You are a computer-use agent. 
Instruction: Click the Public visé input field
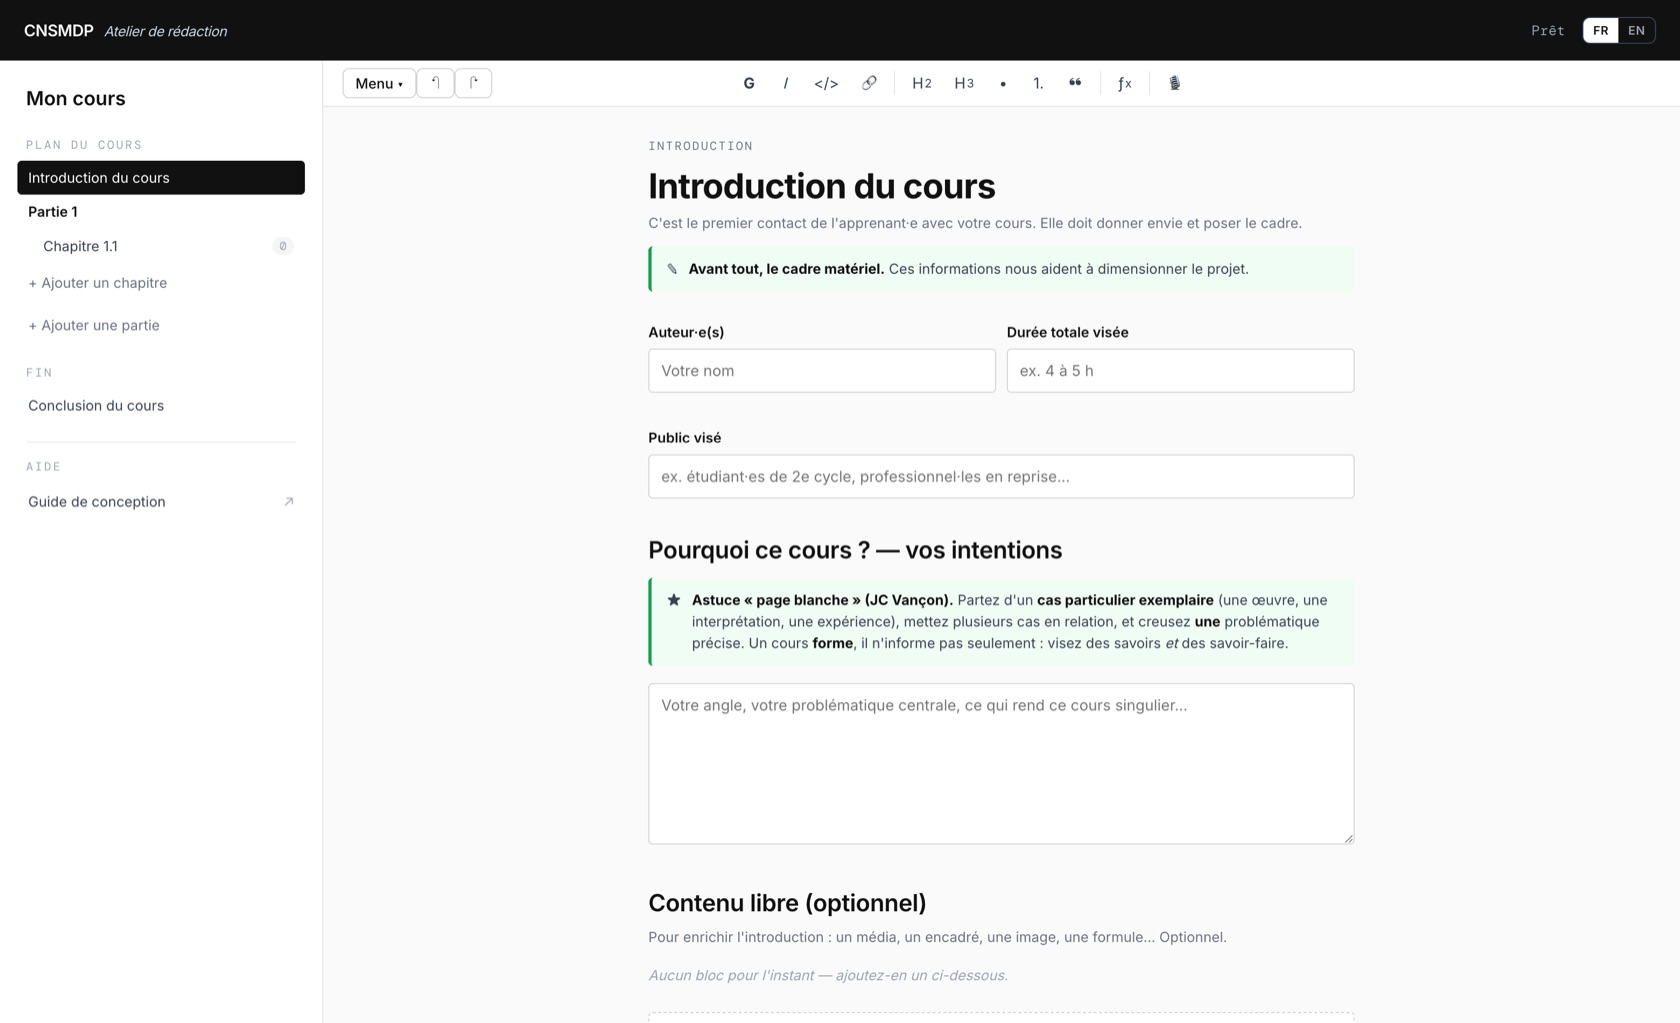[x=1001, y=476]
